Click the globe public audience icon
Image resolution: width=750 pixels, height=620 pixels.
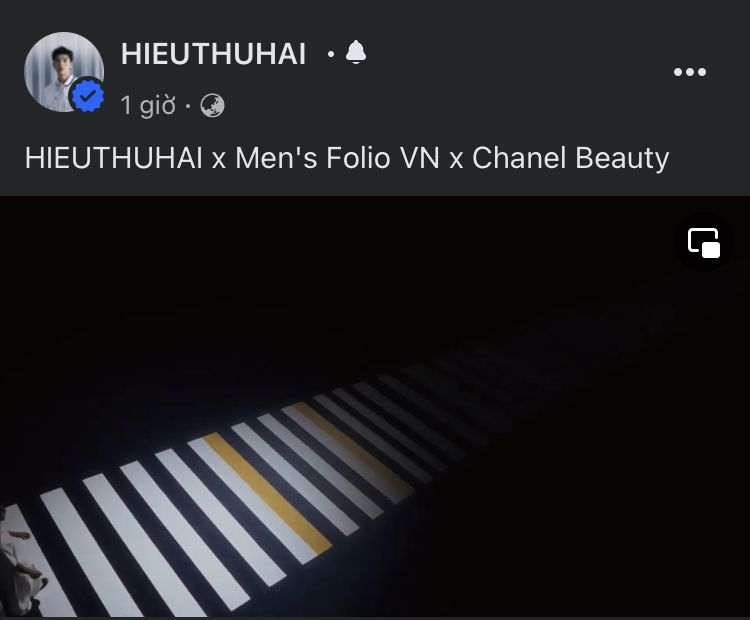pyautogui.click(x=212, y=106)
